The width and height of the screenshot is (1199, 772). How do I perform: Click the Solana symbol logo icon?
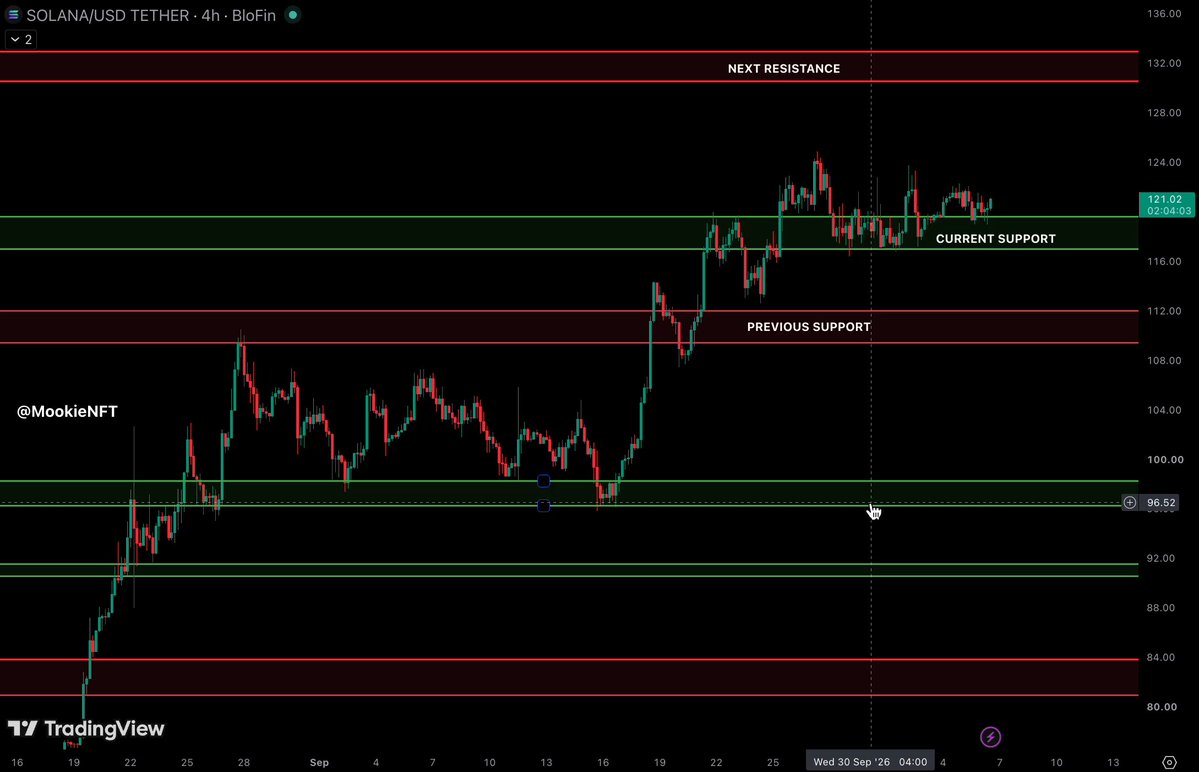13,15
